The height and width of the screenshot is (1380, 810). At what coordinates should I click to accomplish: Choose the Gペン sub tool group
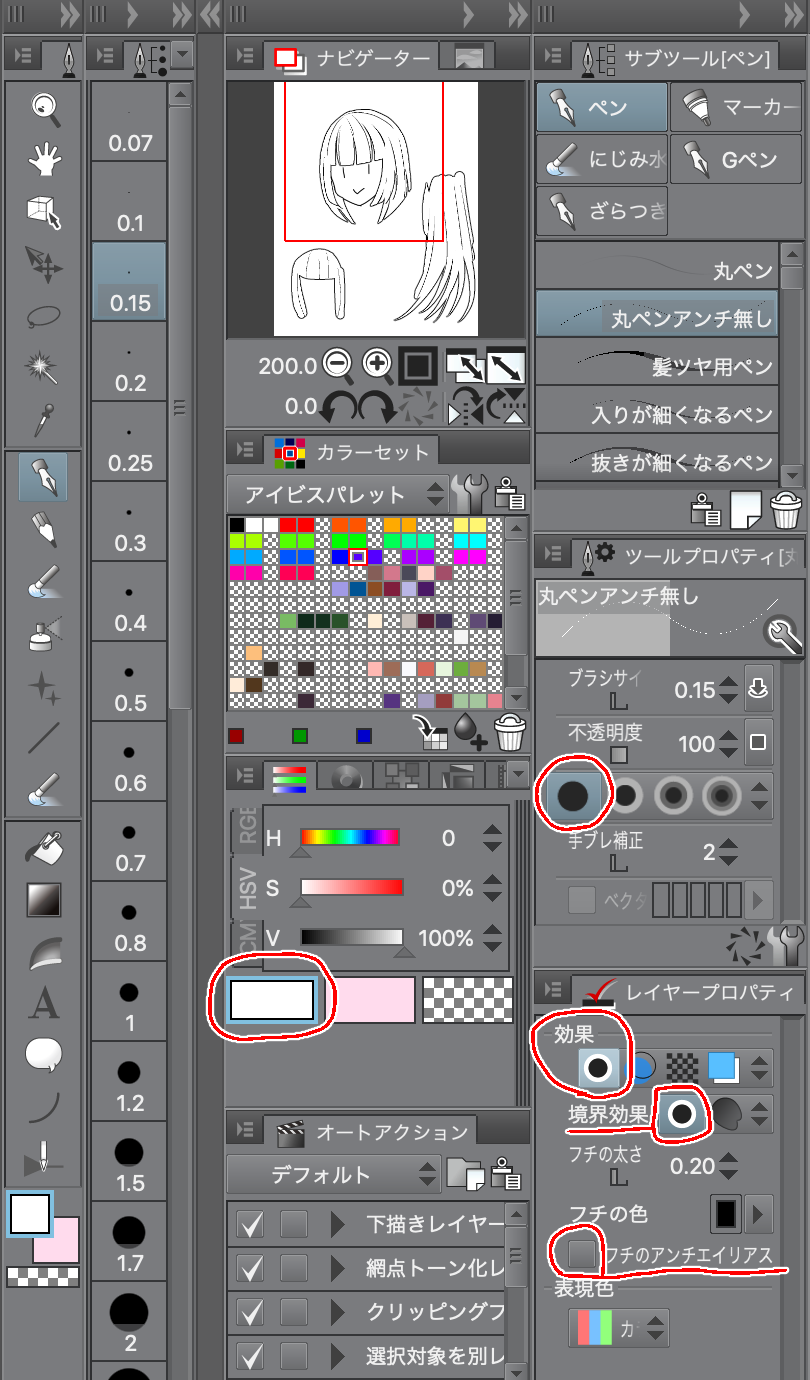click(x=737, y=159)
